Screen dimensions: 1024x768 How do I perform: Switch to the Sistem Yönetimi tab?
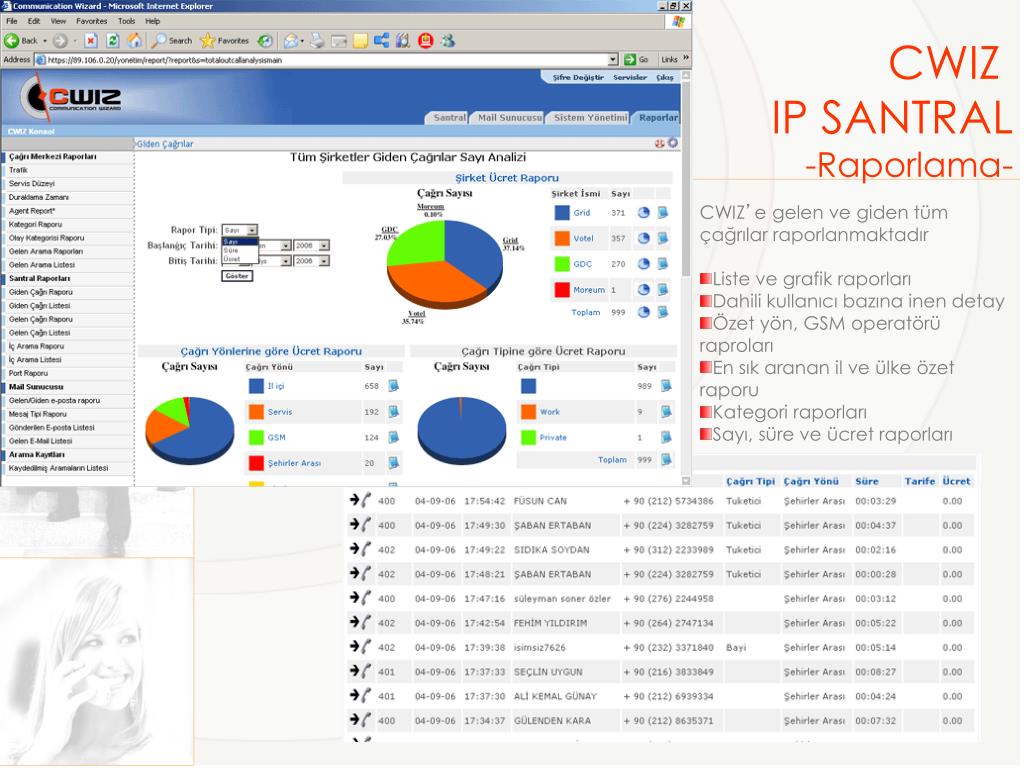tap(590, 118)
